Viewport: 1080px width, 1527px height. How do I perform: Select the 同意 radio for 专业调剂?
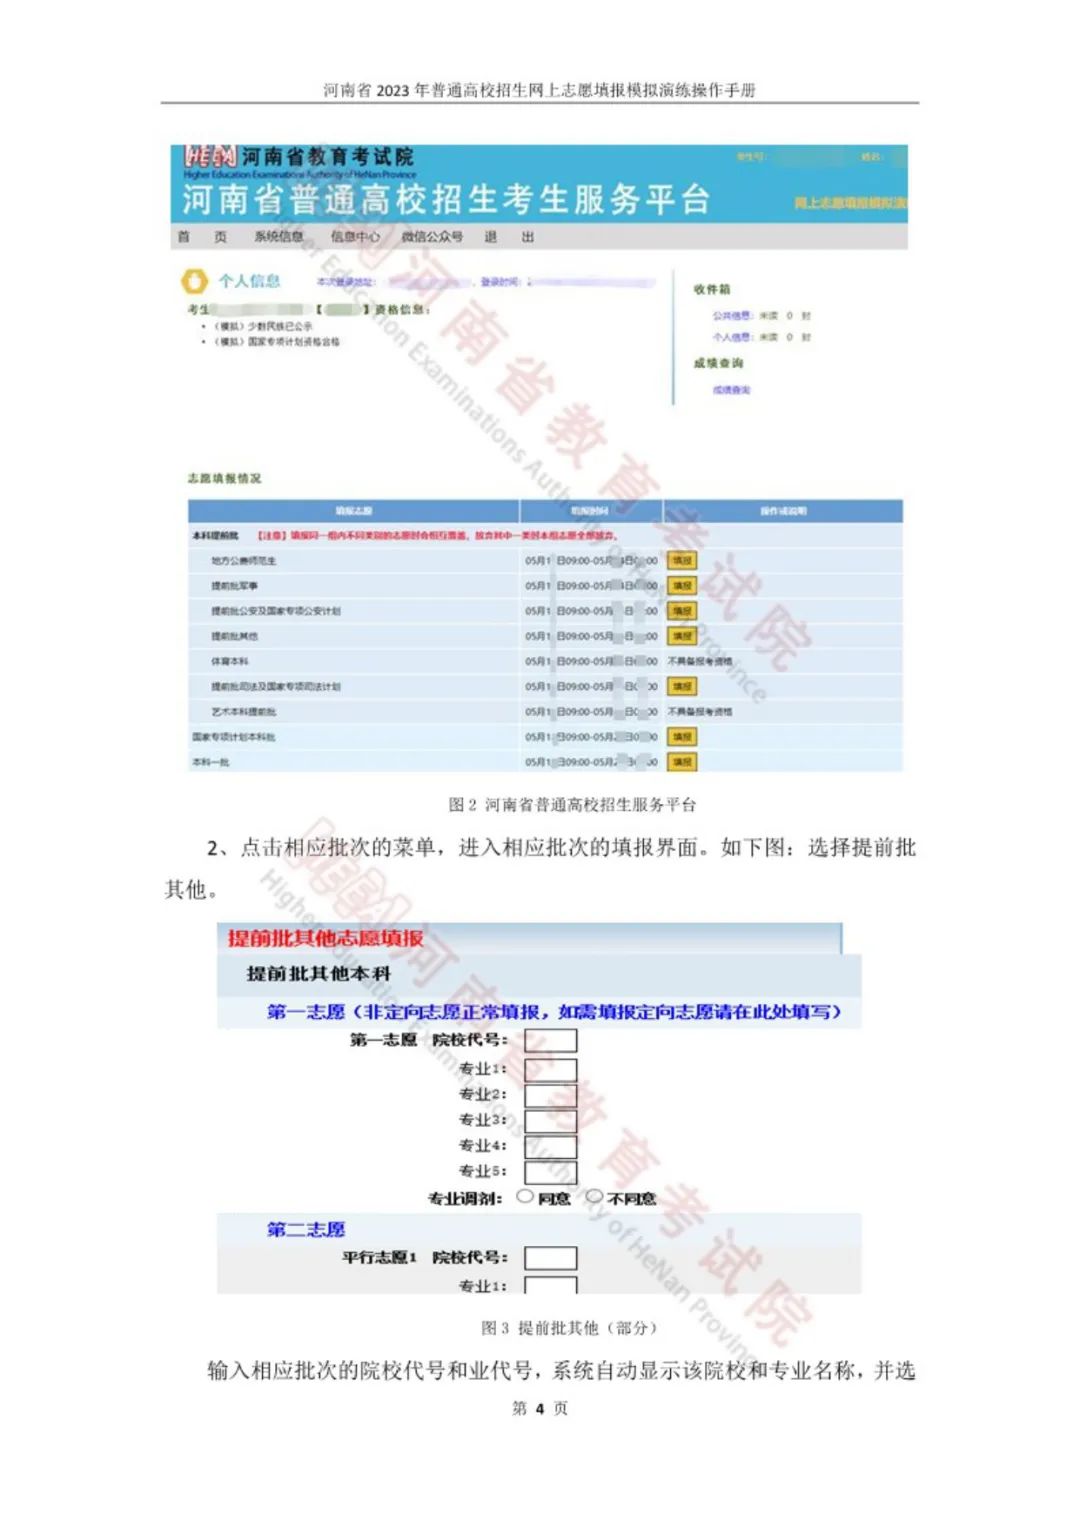(525, 1196)
